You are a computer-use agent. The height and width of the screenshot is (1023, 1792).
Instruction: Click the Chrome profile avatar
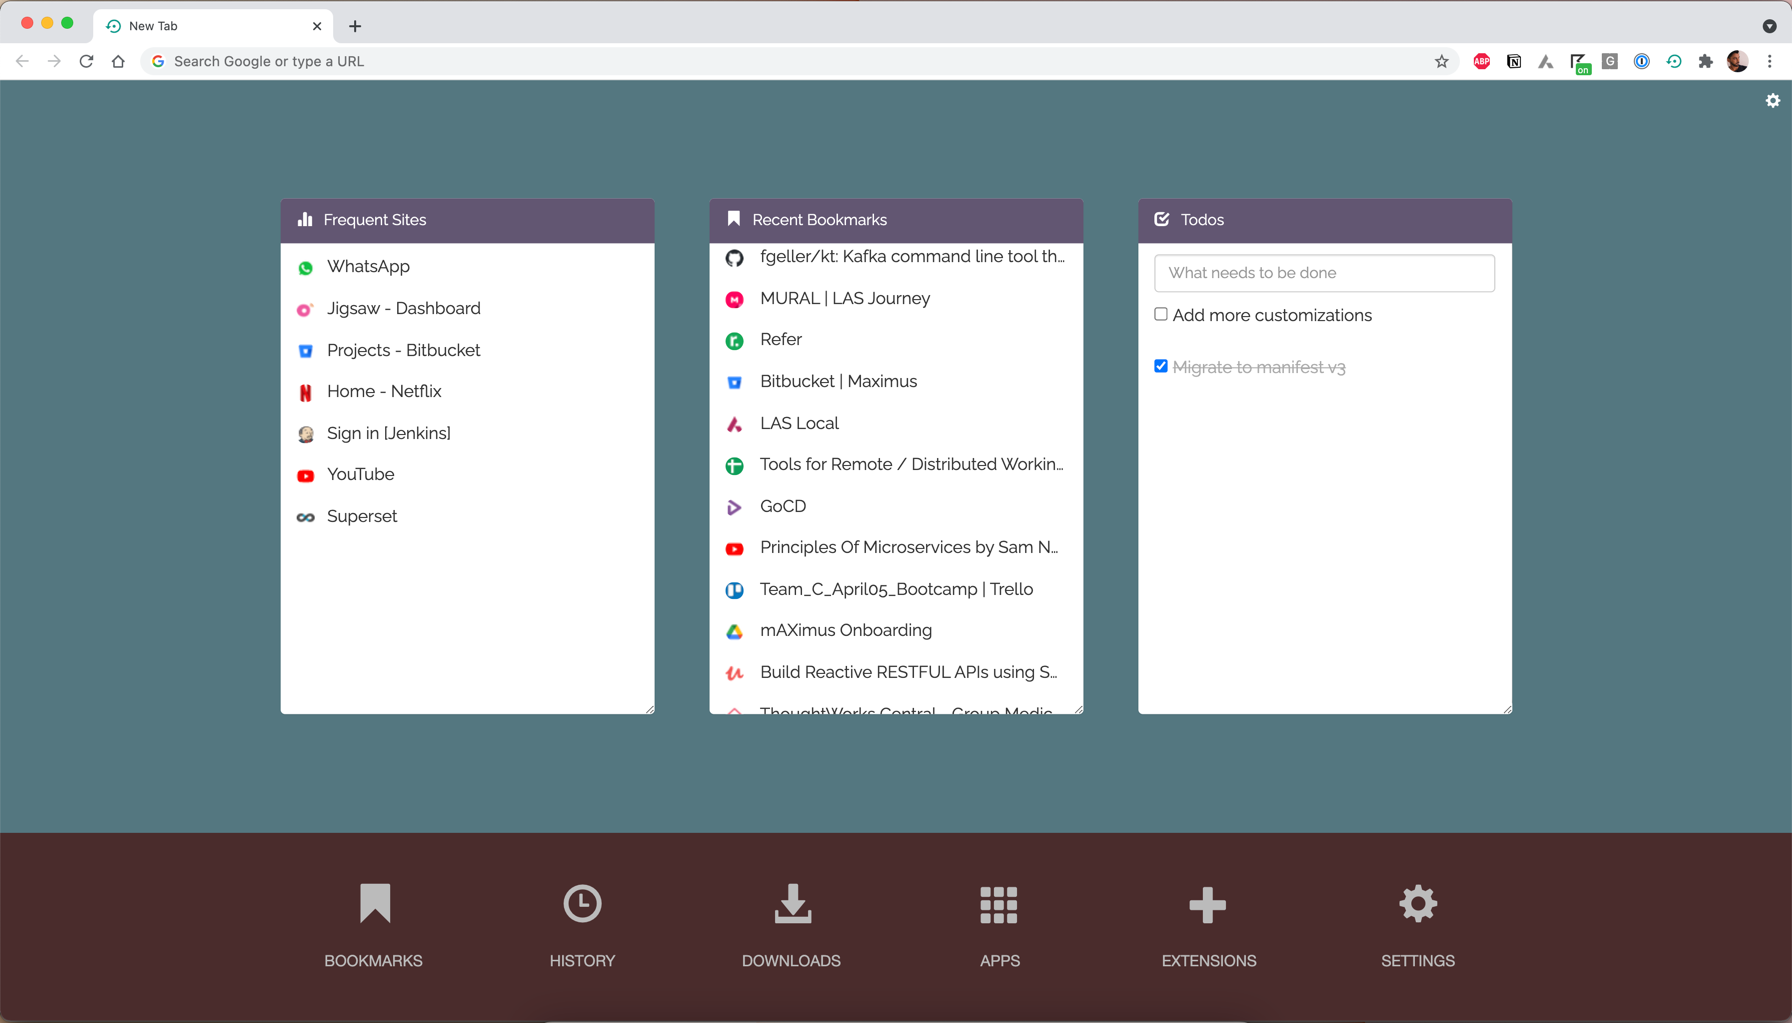tap(1738, 62)
